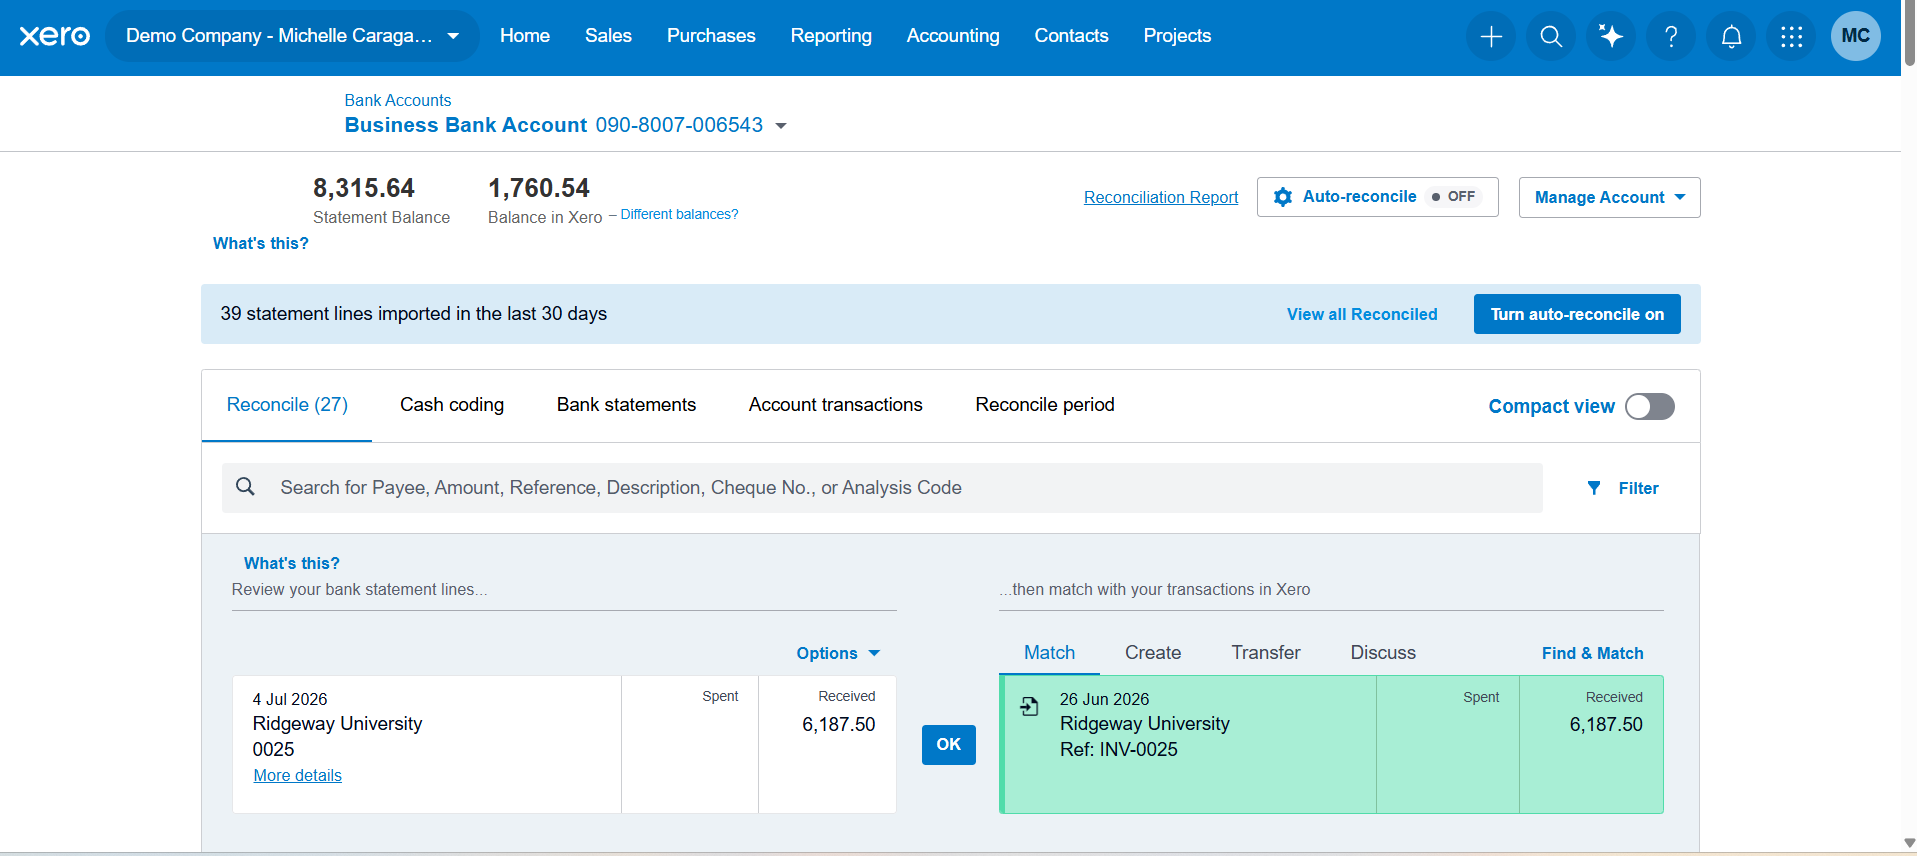This screenshot has width=1917, height=856.
Task: Open the Home menu
Action: pyautogui.click(x=525, y=36)
